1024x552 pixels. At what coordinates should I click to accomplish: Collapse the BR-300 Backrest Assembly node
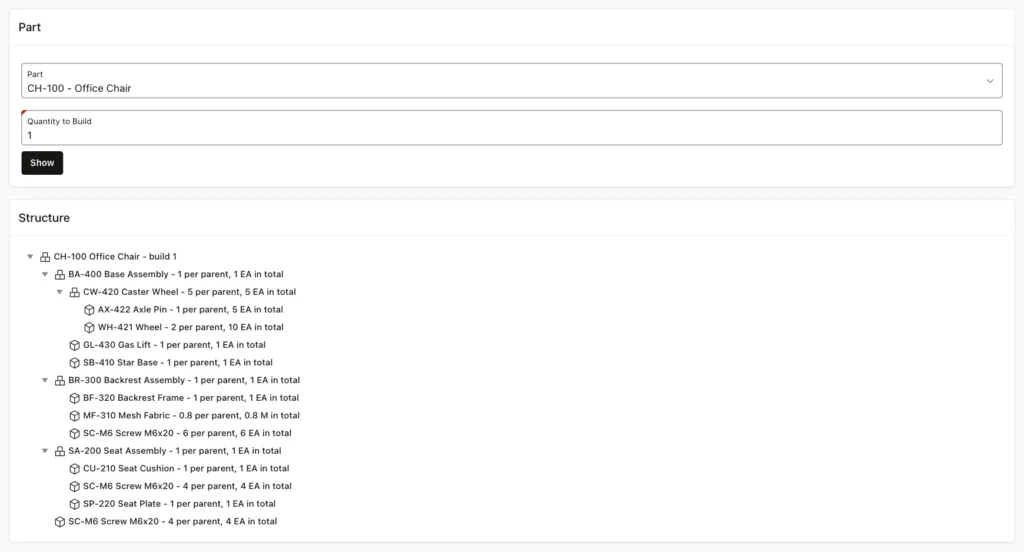coord(45,380)
